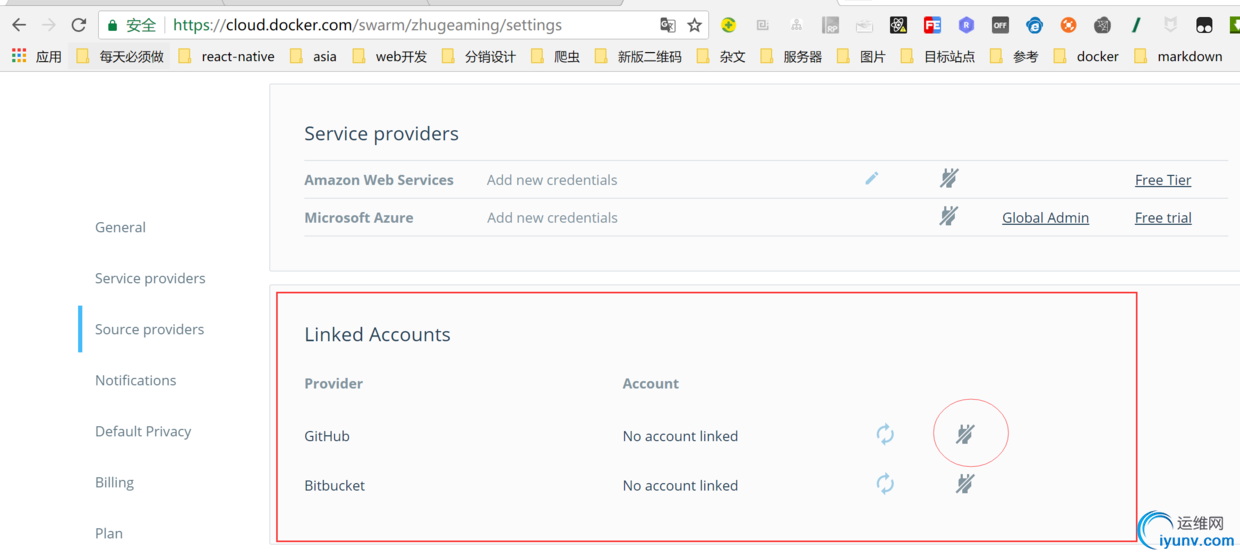Select General in the settings sidebar

tap(120, 227)
